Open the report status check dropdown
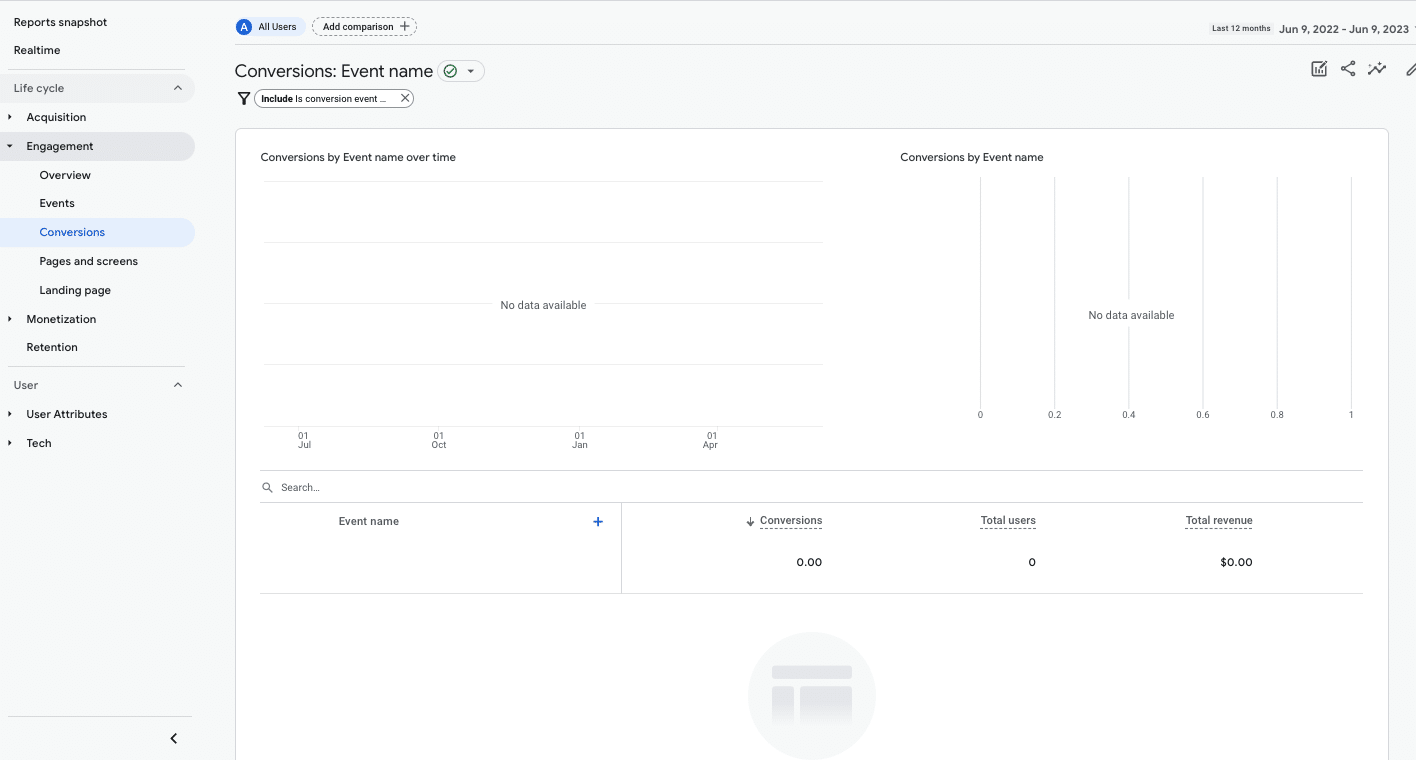1416x760 pixels. 461,71
